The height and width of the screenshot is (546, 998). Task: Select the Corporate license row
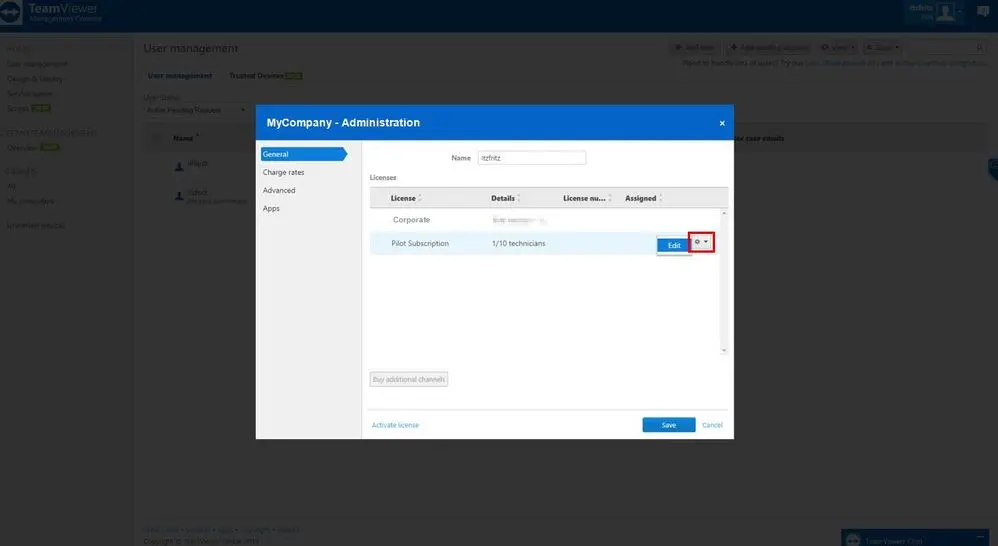click(545, 220)
